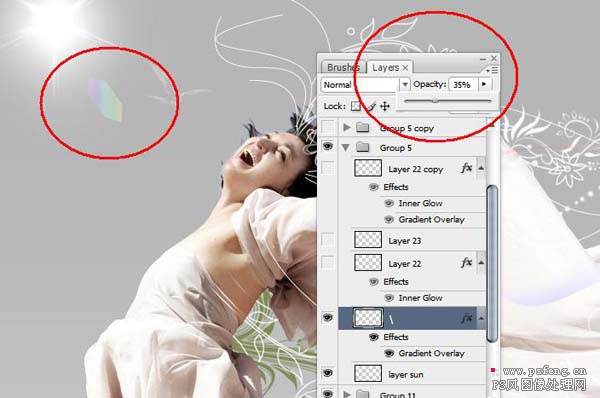
Task: Hide the layer sun layer
Action: tap(328, 373)
